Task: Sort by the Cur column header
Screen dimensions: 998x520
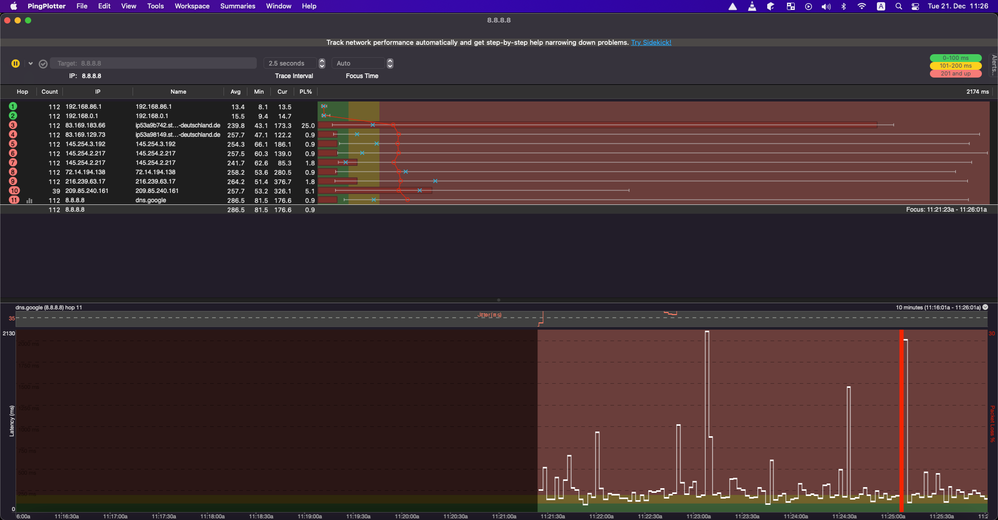Action: tap(282, 92)
